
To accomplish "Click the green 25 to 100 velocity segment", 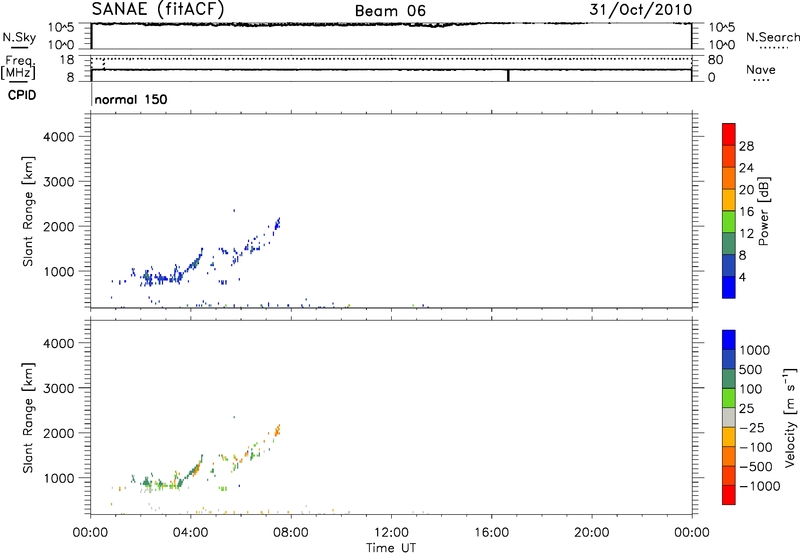I will (x=729, y=398).
